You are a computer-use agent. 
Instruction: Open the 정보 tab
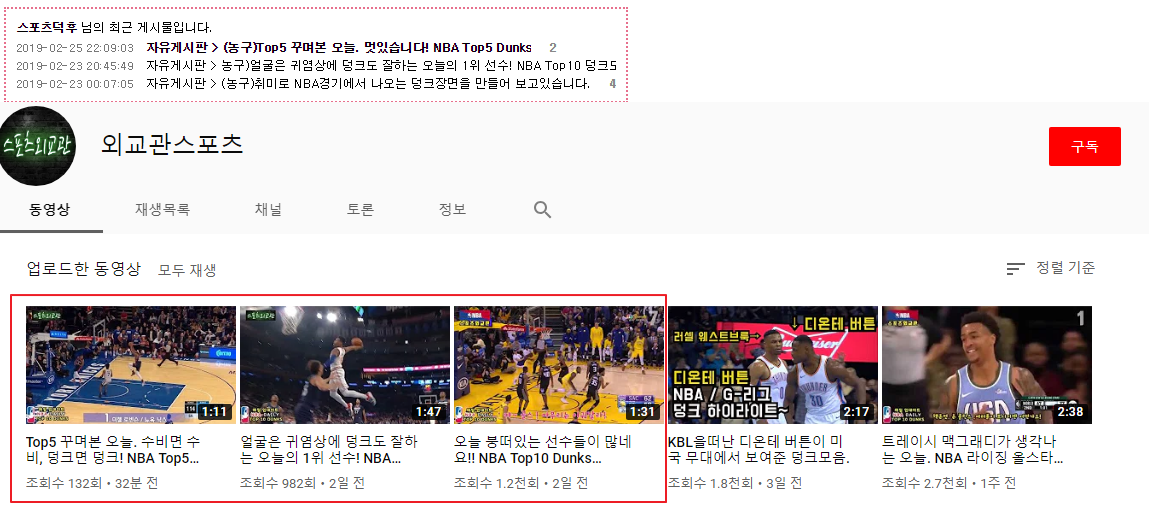pyautogui.click(x=452, y=210)
